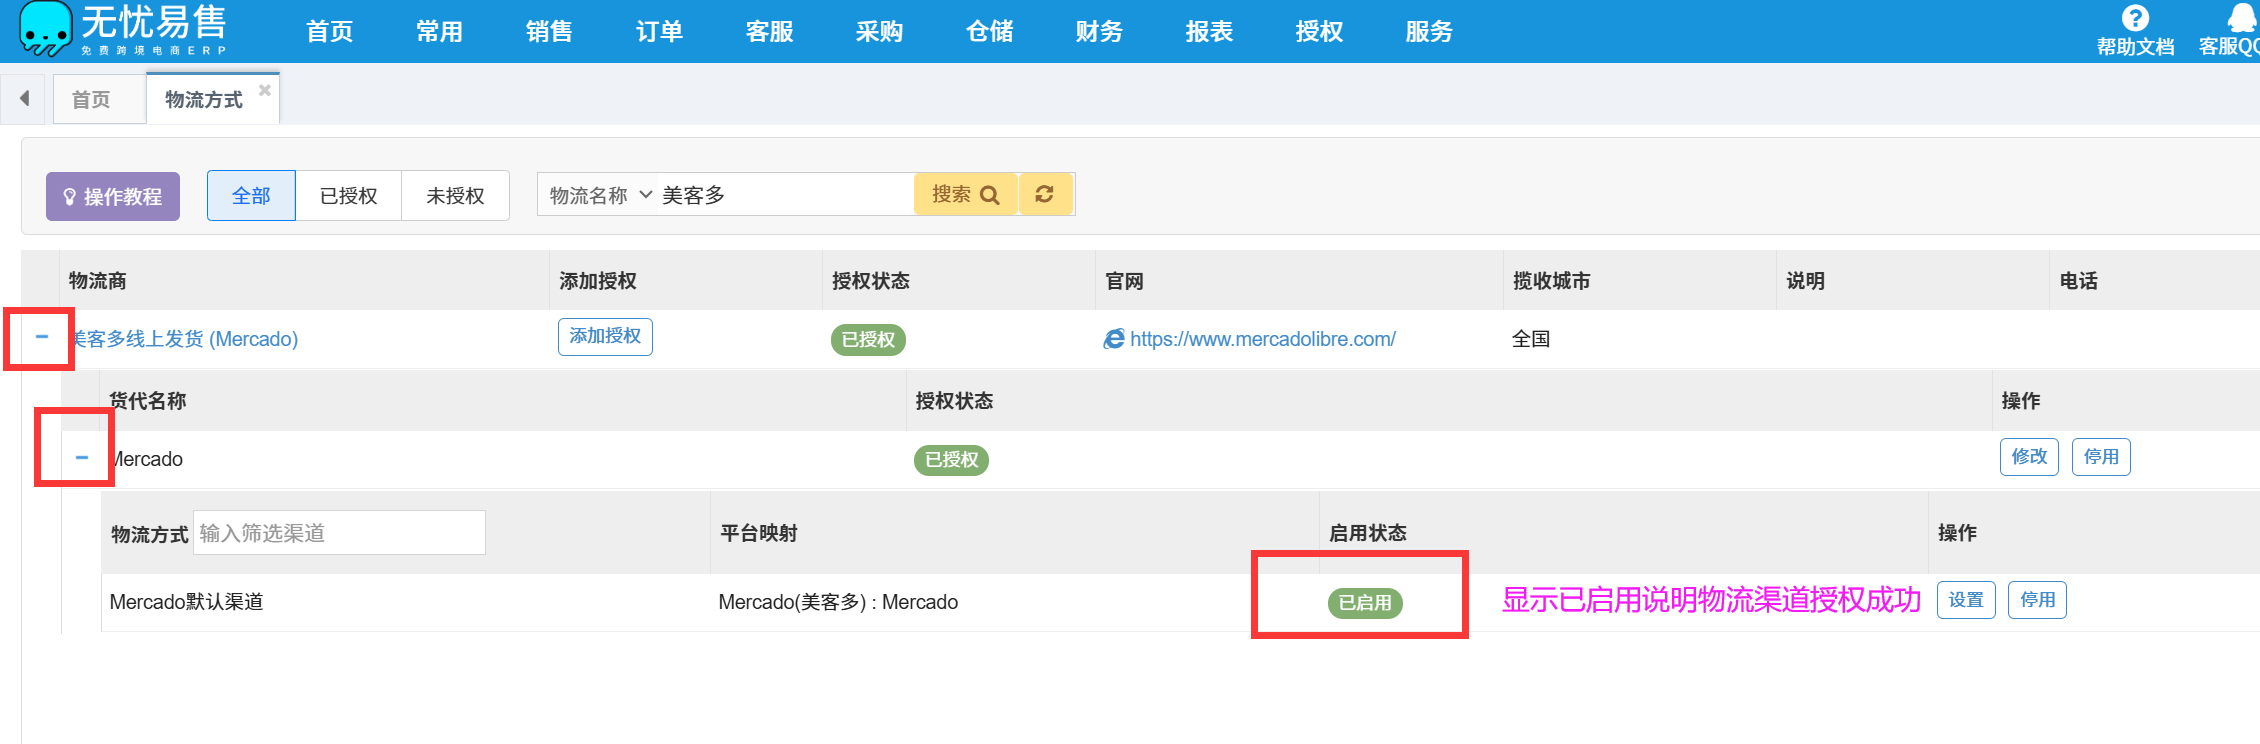Viewport: 2260px width, 744px height.
Task: Open the 订单 menu
Action: [x=659, y=32]
